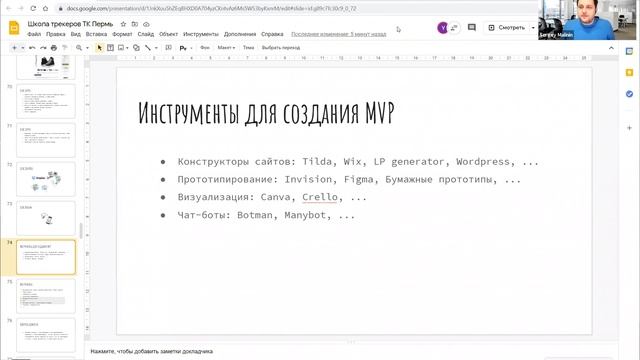Open the Объект menu
The height and width of the screenshot is (360, 640).
pyautogui.click(x=168, y=34)
